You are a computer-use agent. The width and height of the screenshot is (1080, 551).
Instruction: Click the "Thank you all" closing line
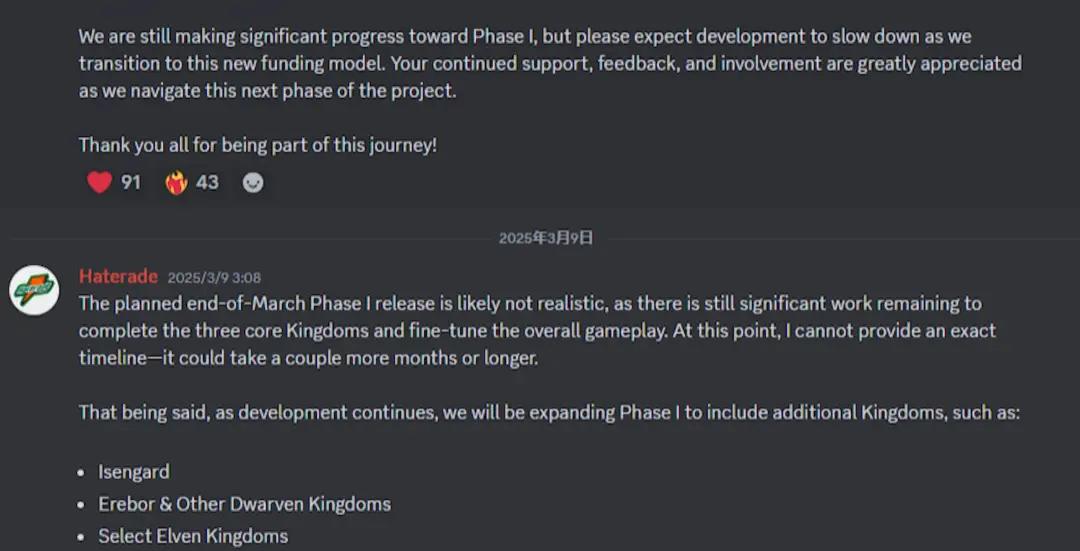tap(258, 145)
